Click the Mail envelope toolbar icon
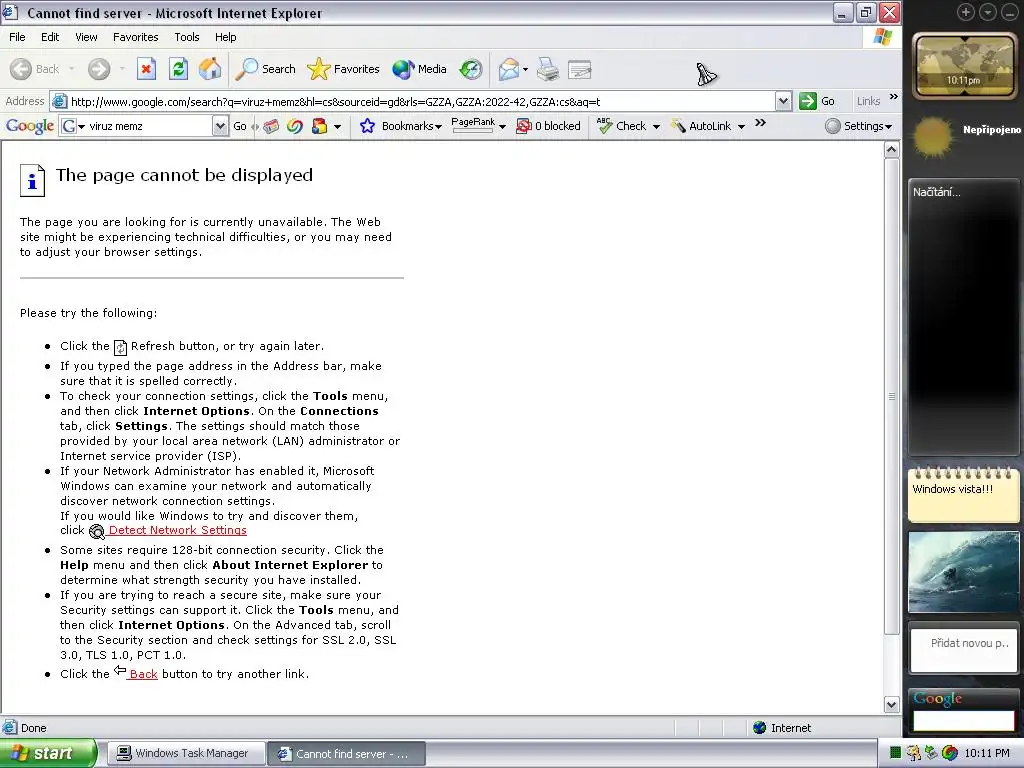The image size is (1024, 768). [508, 69]
